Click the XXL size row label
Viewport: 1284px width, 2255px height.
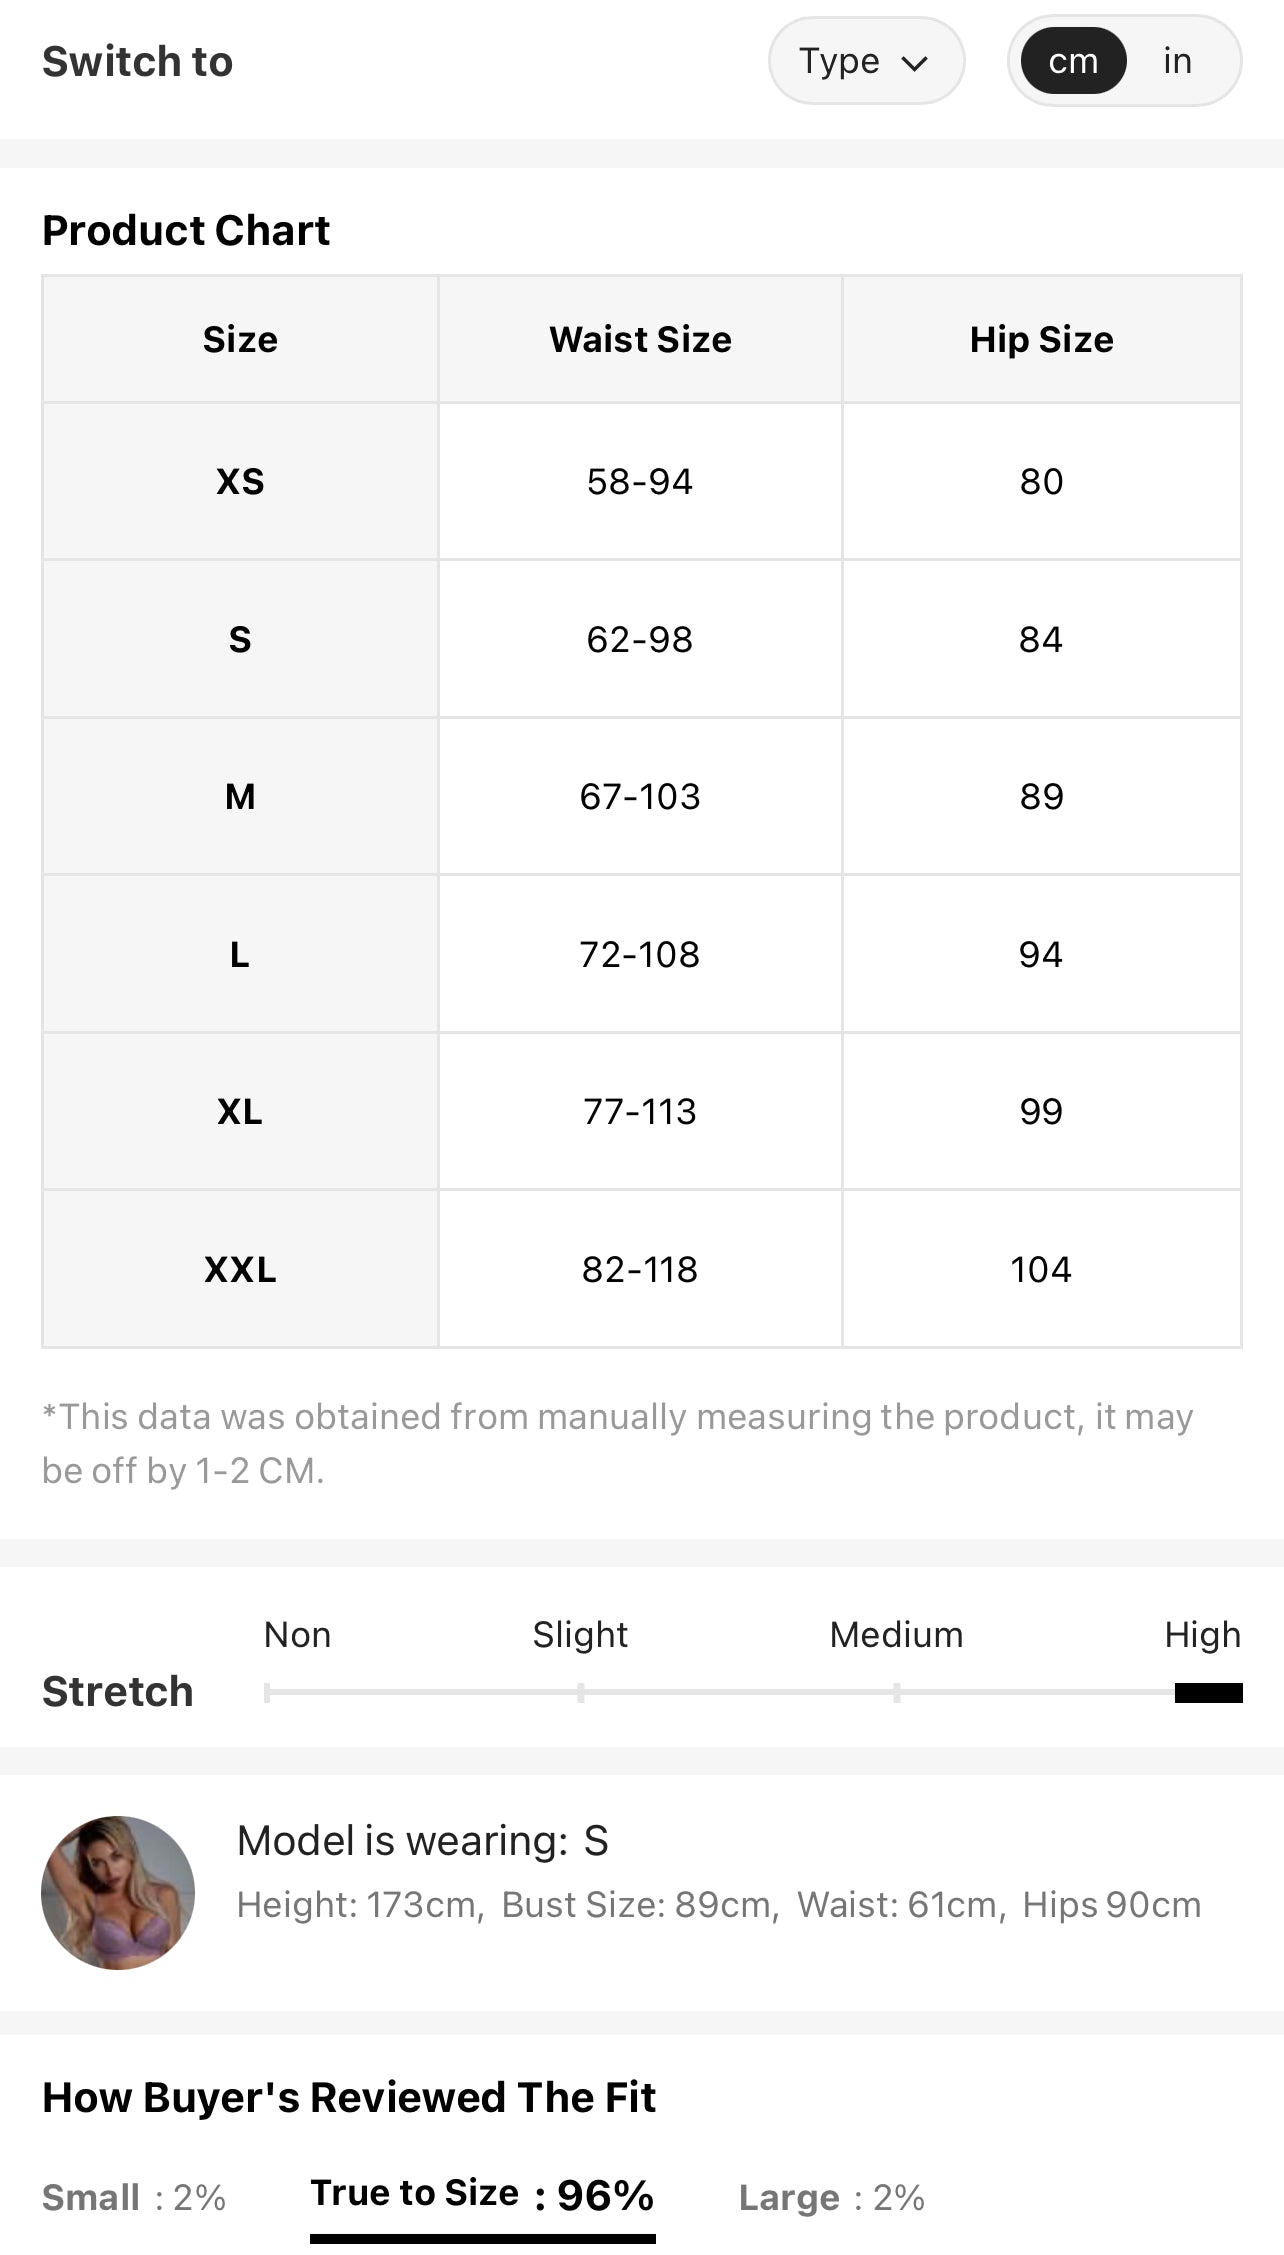[240, 1269]
